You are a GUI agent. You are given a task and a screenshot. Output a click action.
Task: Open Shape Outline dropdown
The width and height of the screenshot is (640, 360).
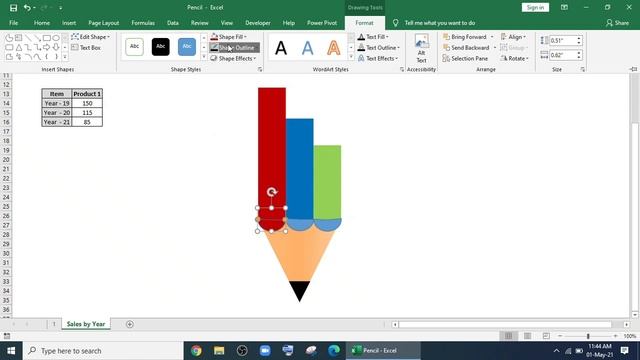[x=234, y=48]
